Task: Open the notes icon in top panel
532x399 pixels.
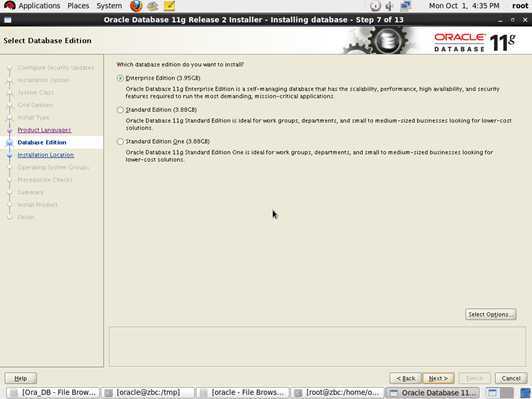Action: pos(169,6)
